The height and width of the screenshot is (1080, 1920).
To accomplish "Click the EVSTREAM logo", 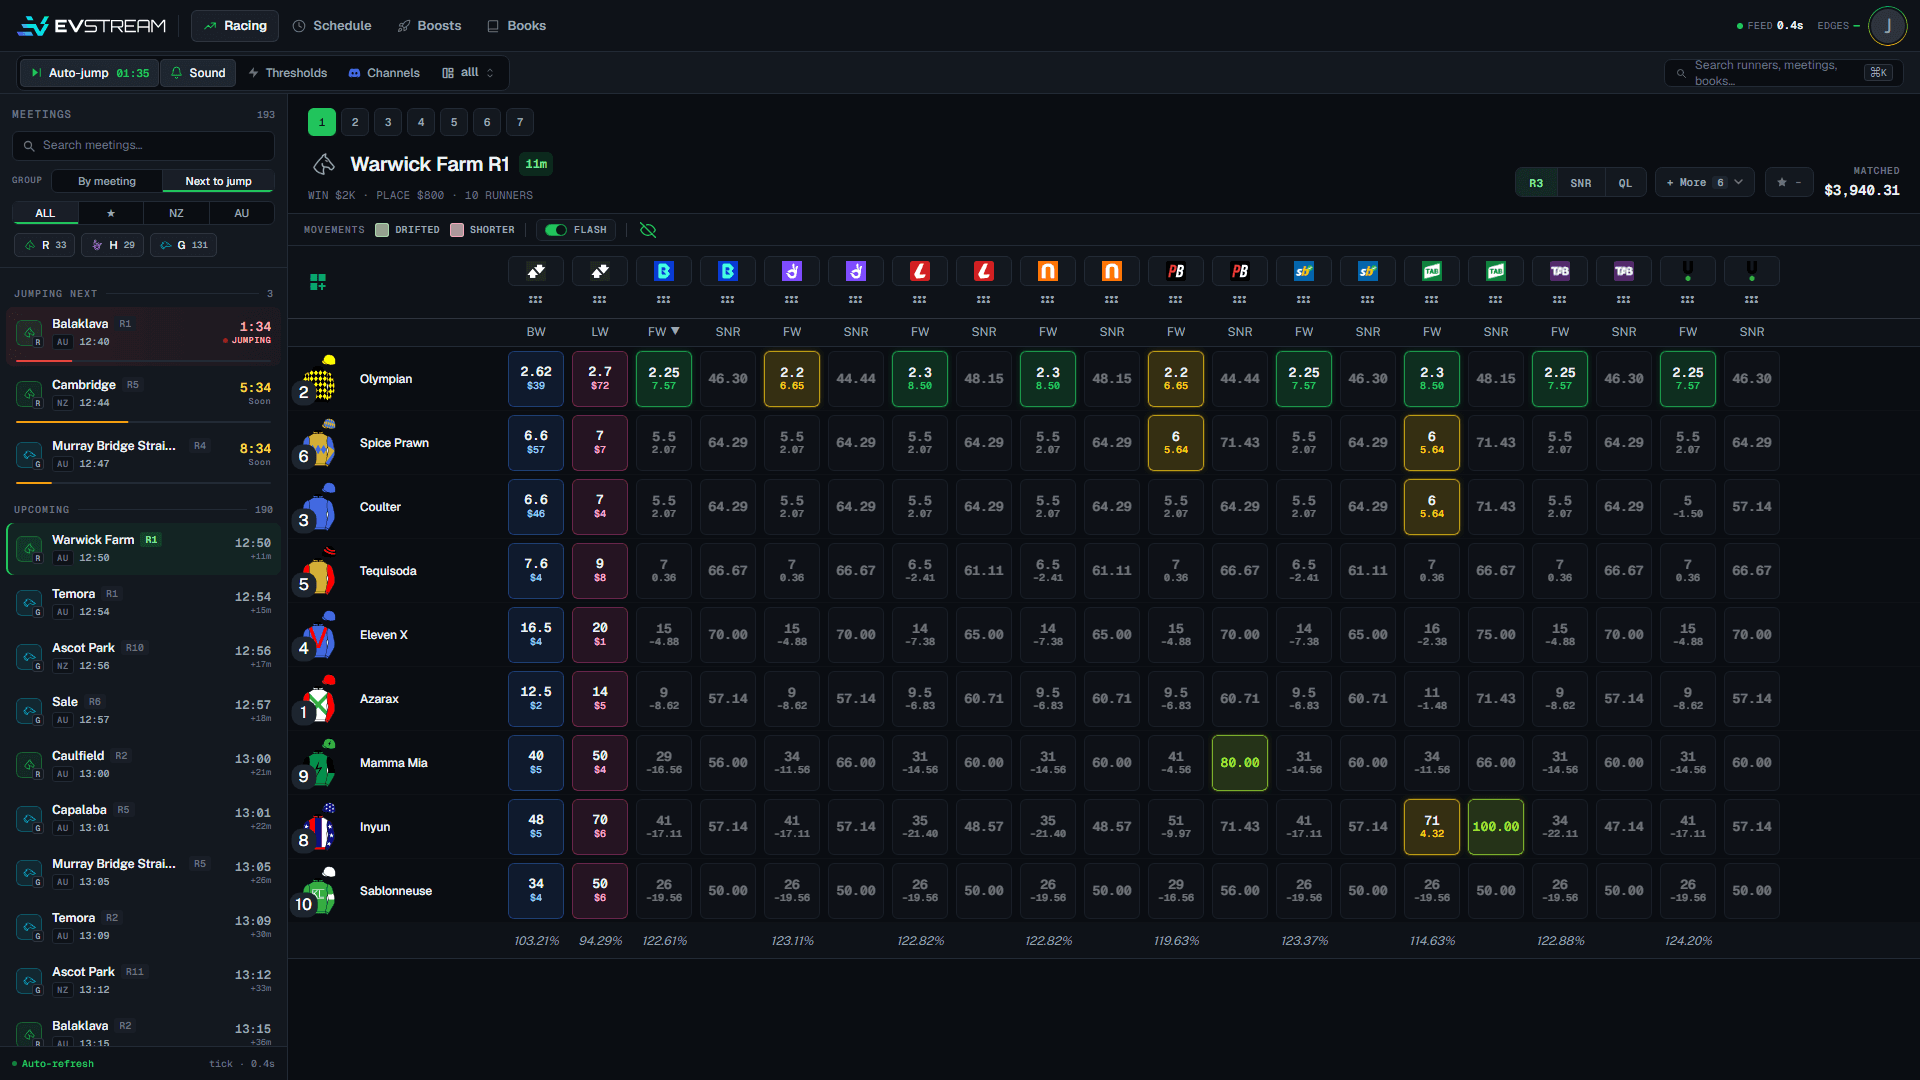I will point(92,26).
